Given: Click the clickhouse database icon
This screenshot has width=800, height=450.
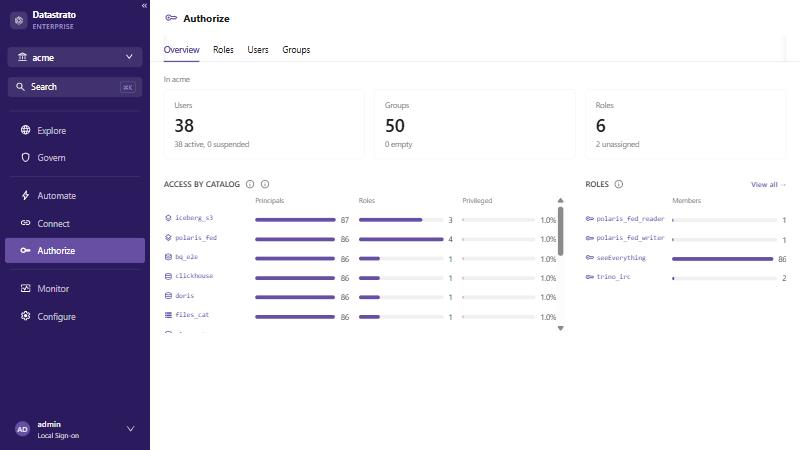Looking at the screenshot, I should click(168, 276).
